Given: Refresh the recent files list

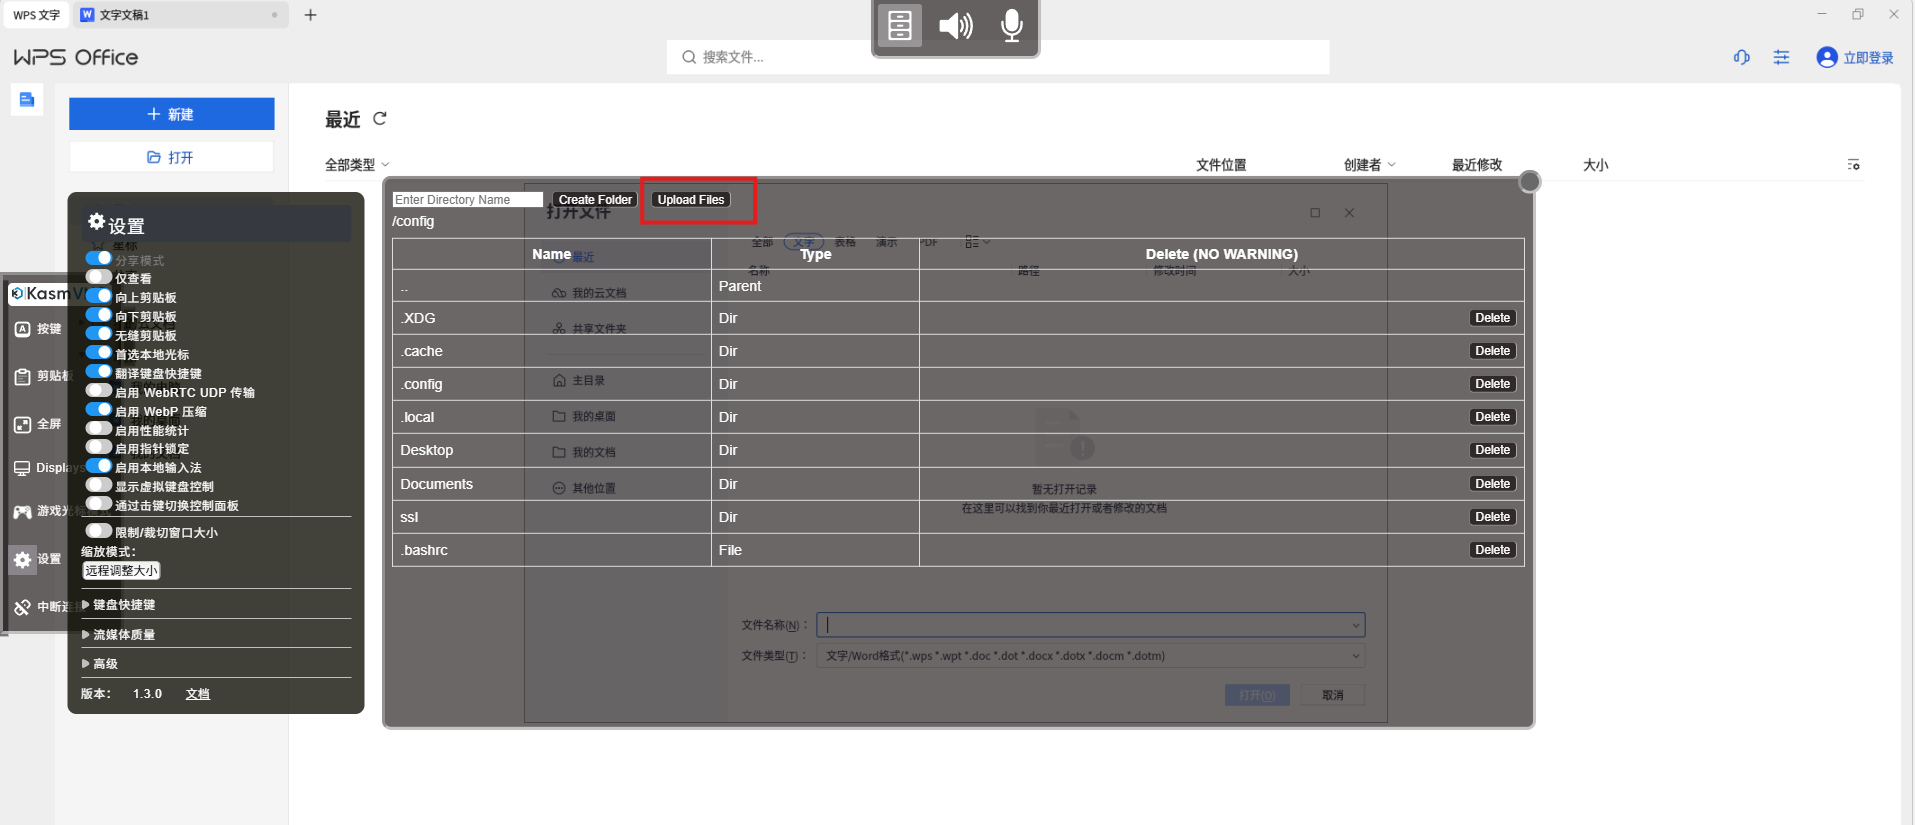Looking at the screenshot, I should (380, 119).
